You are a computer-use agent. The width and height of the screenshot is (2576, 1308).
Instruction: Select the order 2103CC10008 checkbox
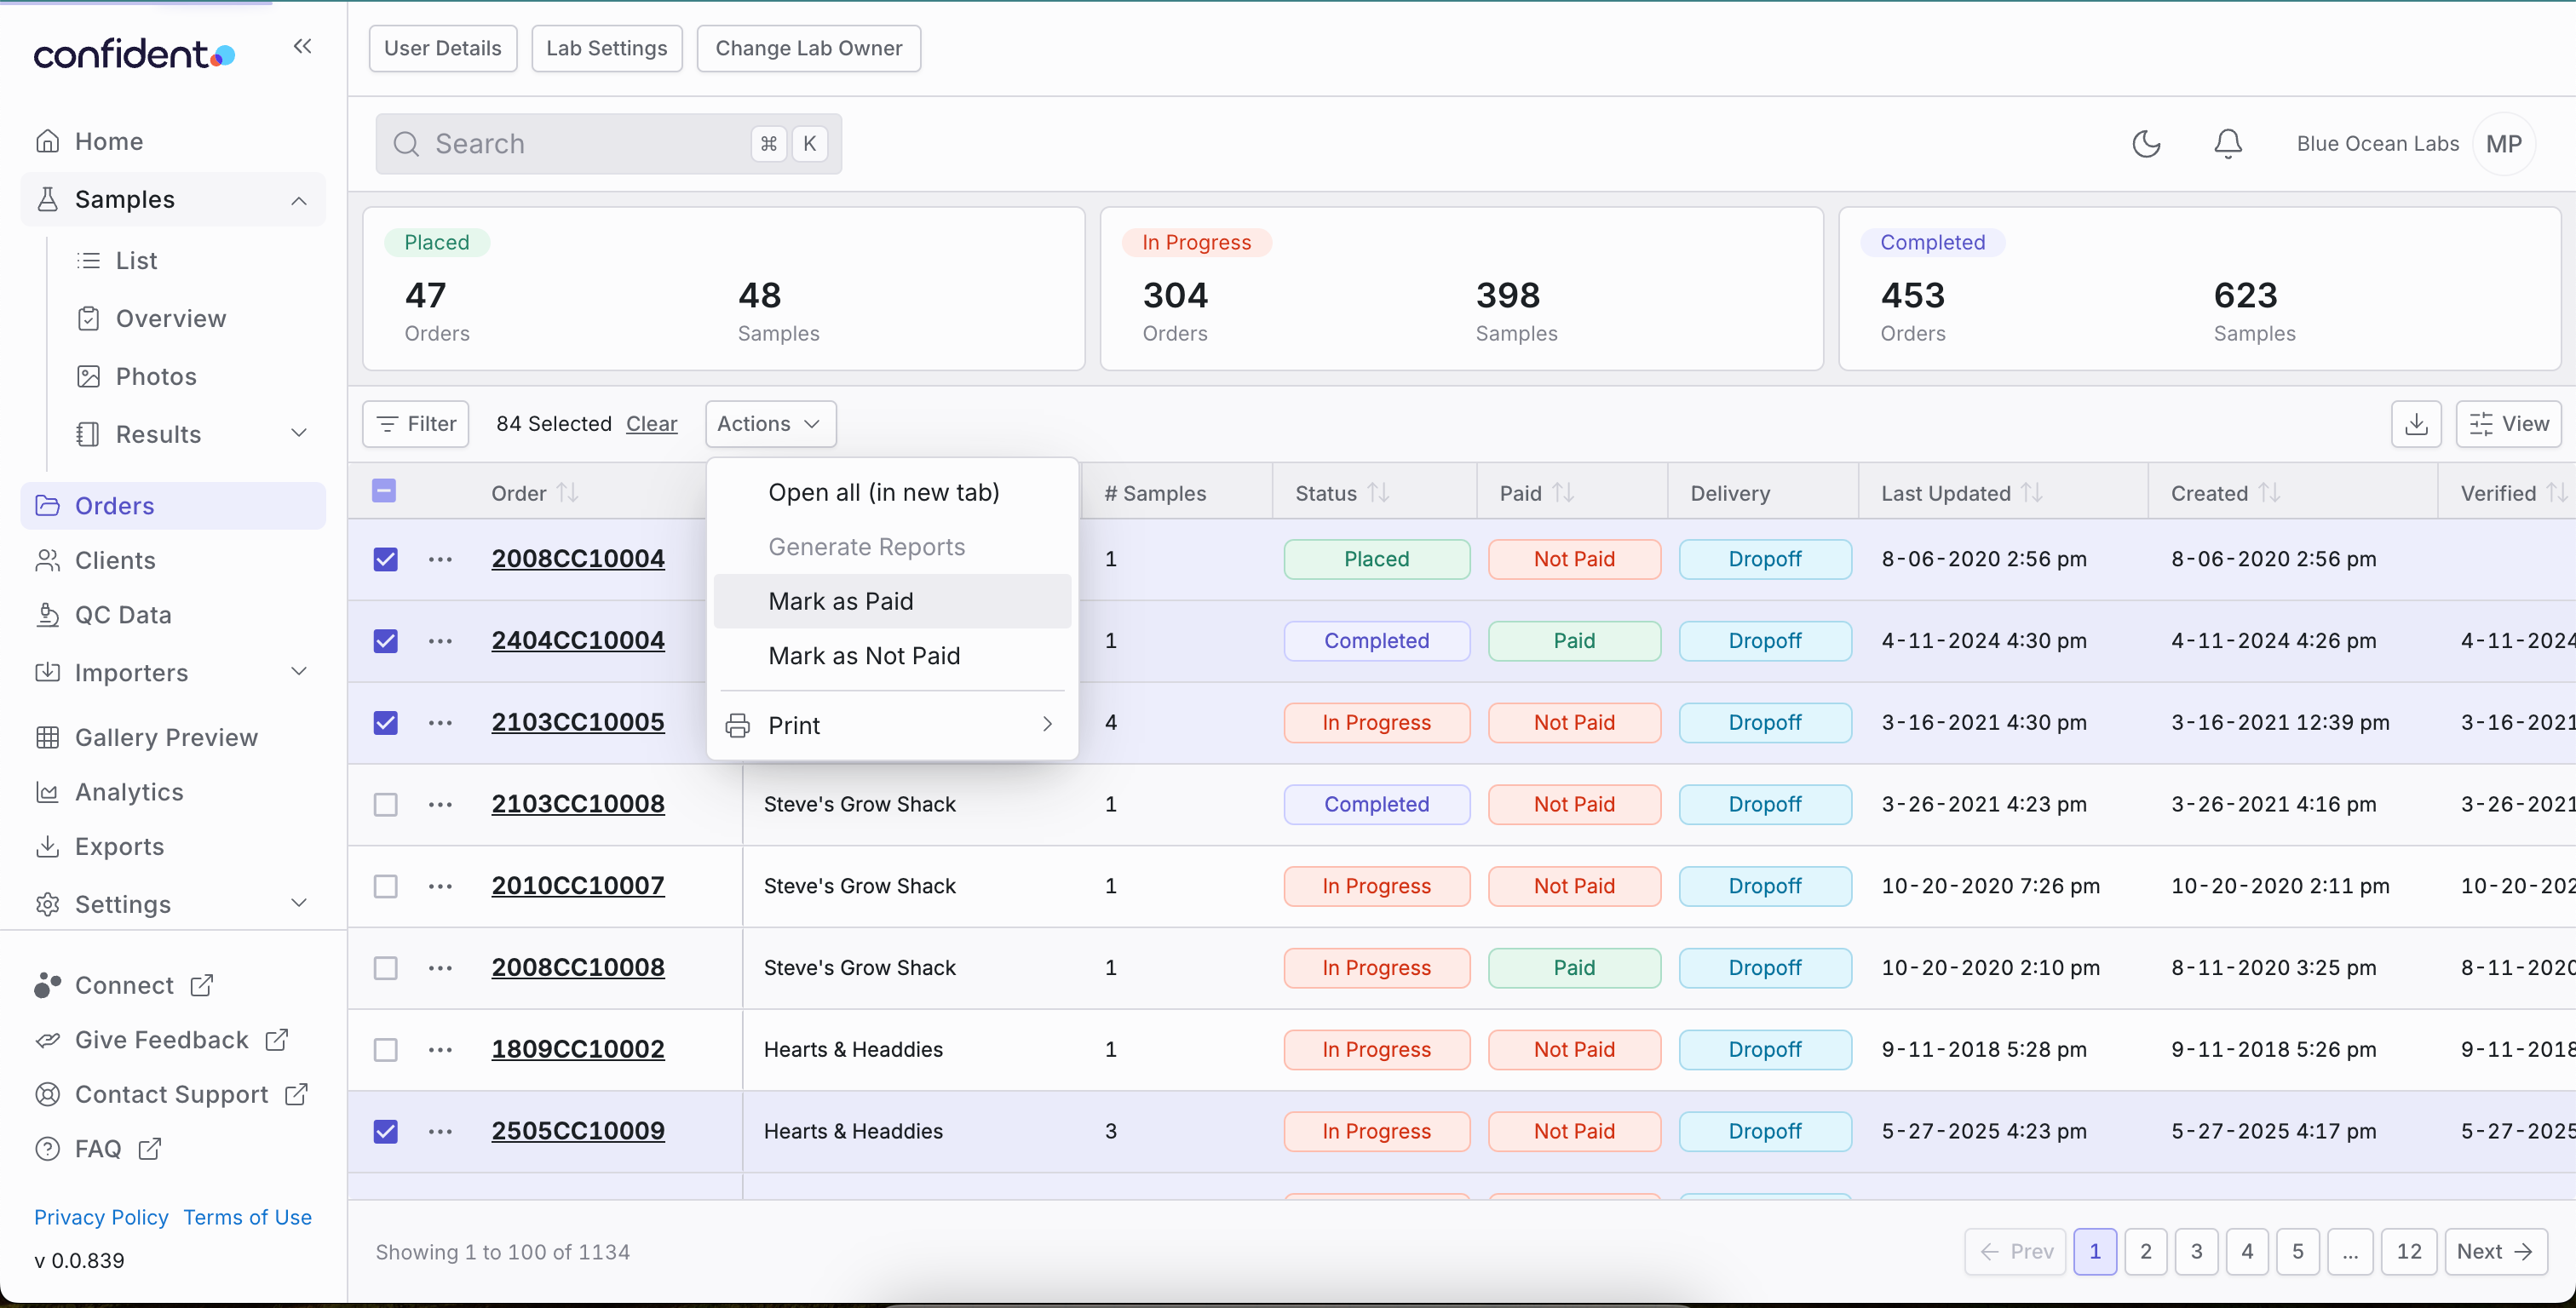[385, 805]
